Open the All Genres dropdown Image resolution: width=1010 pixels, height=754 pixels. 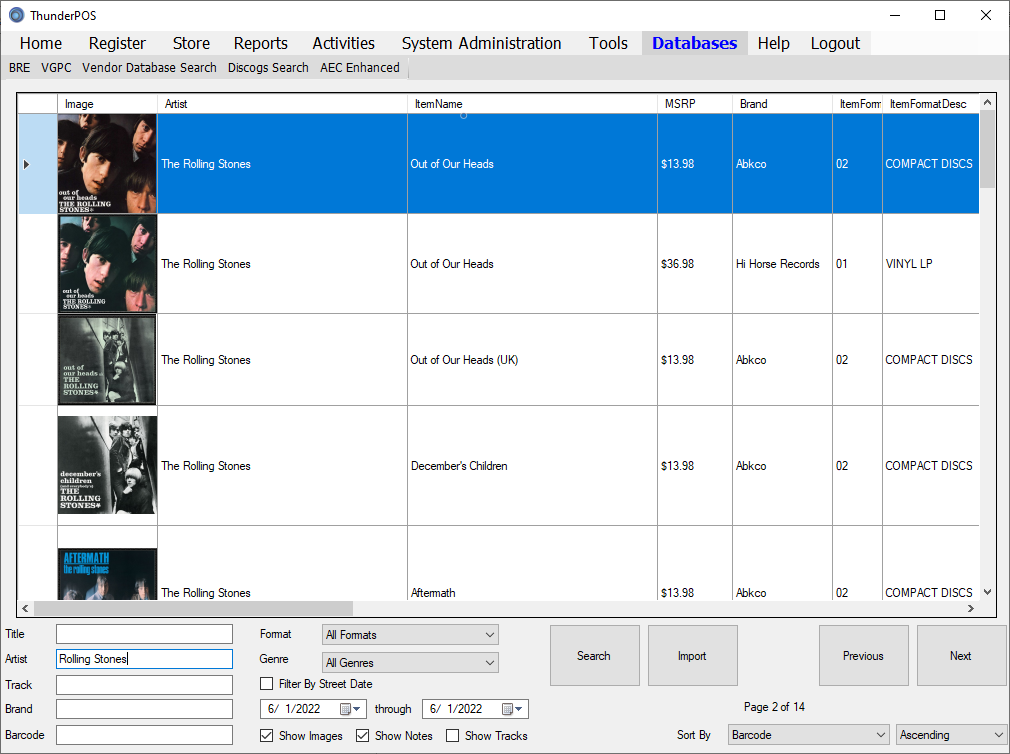click(410, 662)
